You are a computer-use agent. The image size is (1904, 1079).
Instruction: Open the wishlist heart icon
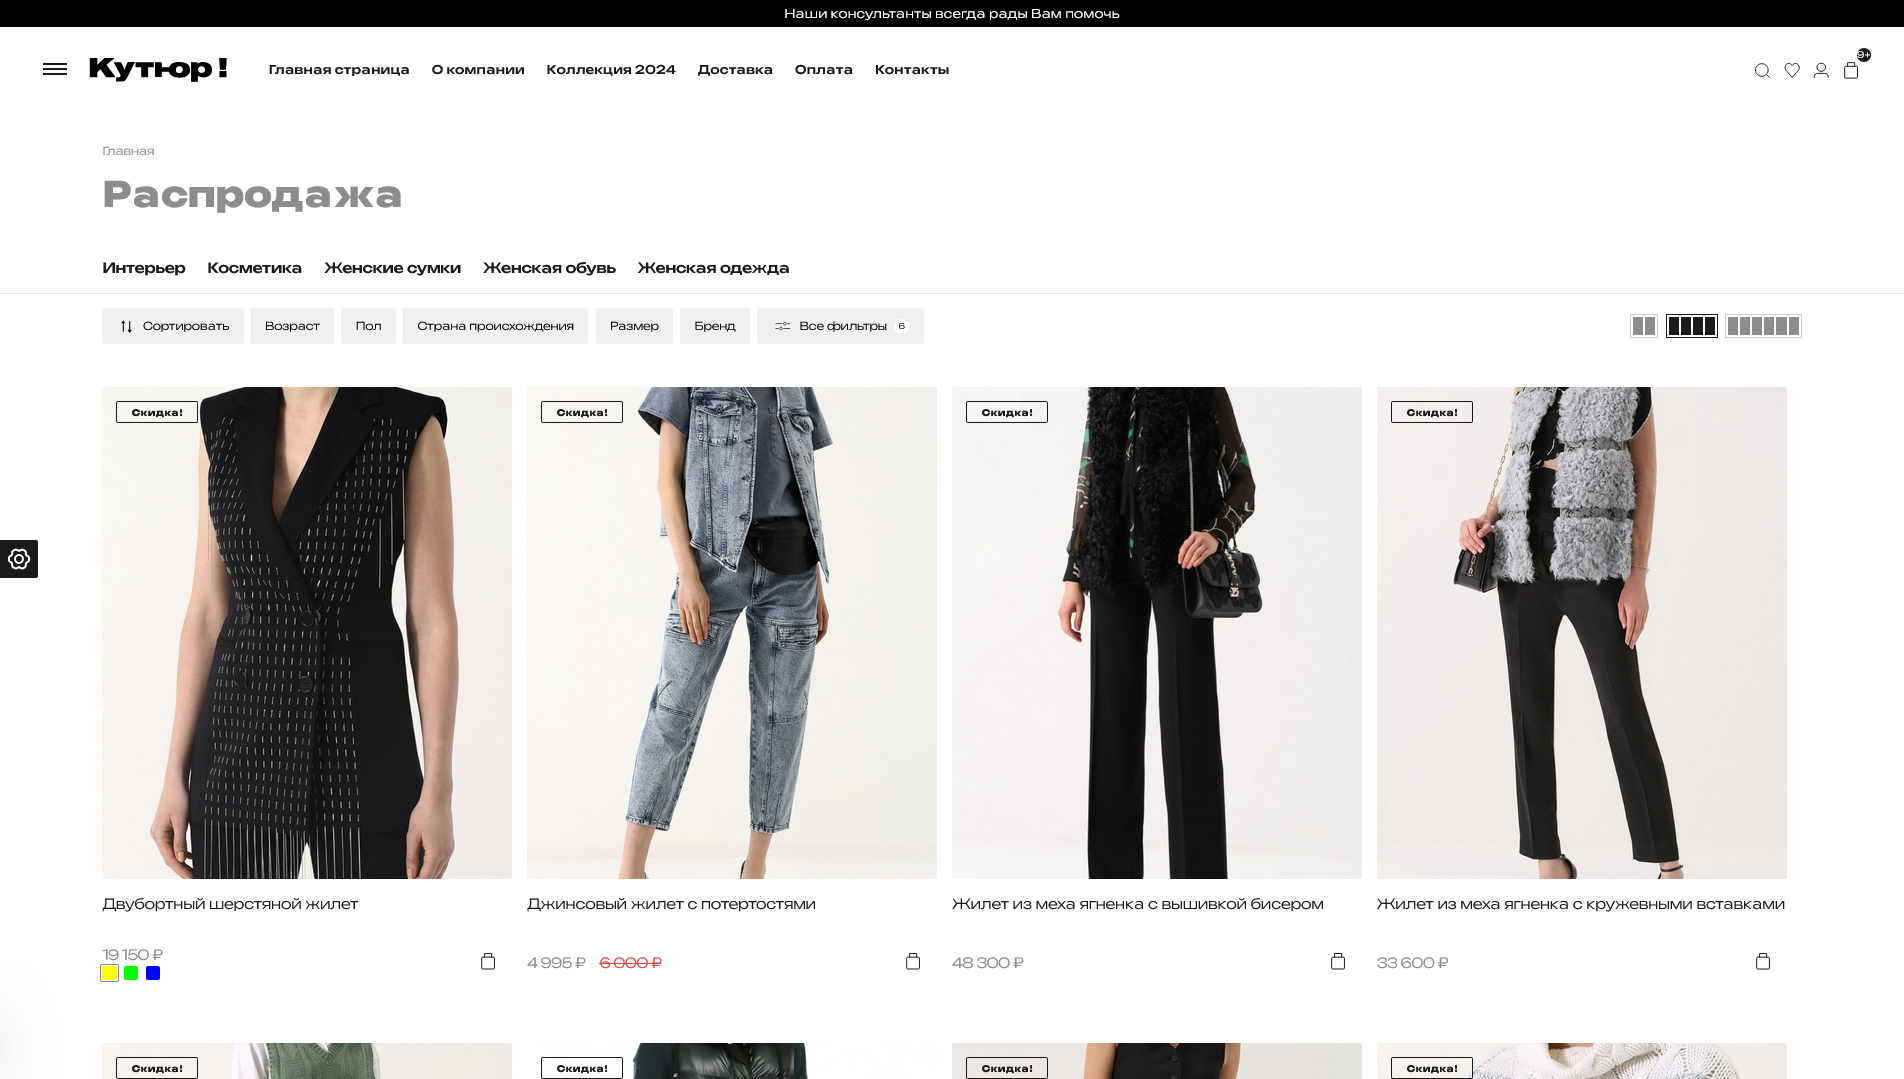click(x=1792, y=70)
